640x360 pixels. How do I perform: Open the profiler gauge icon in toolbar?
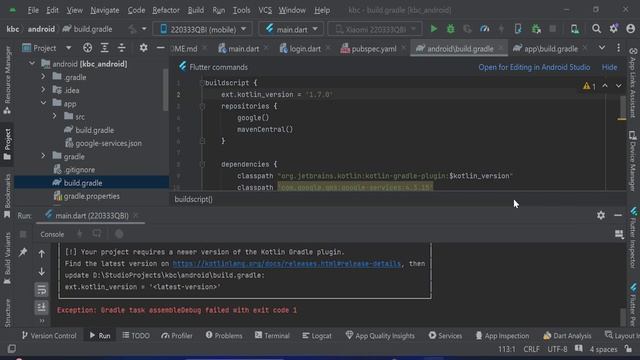coord(484,29)
